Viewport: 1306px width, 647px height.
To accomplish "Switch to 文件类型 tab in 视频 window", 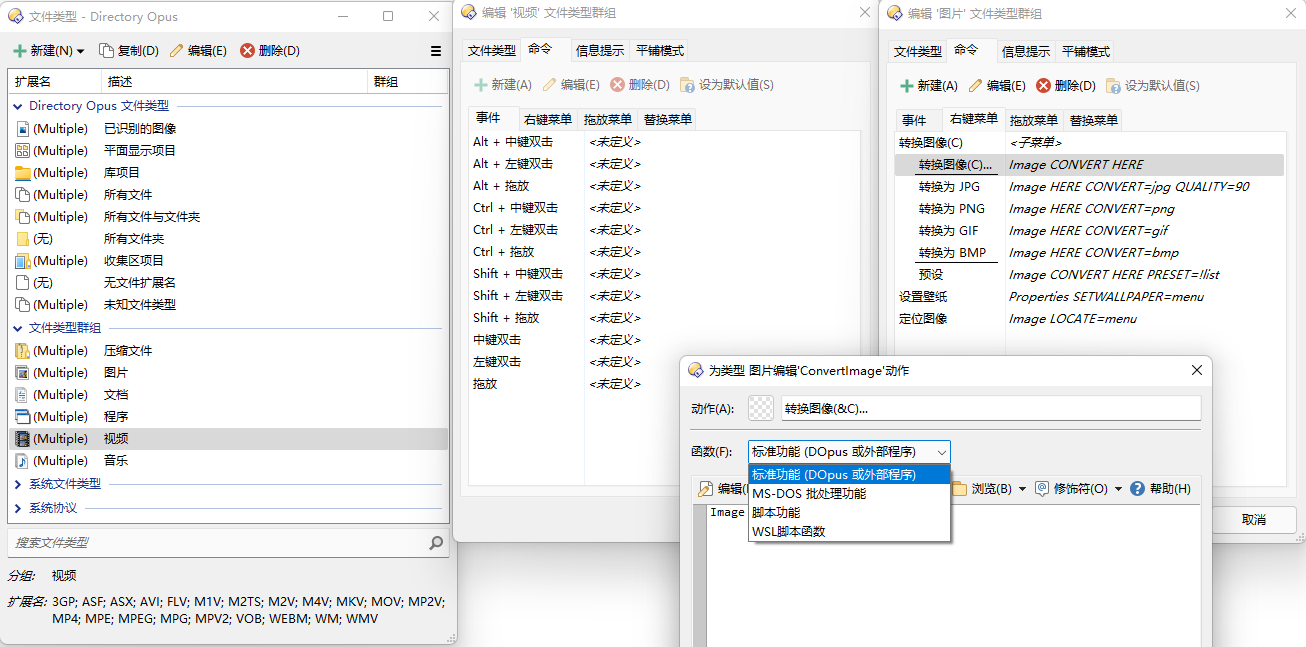I will (x=493, y=51).
